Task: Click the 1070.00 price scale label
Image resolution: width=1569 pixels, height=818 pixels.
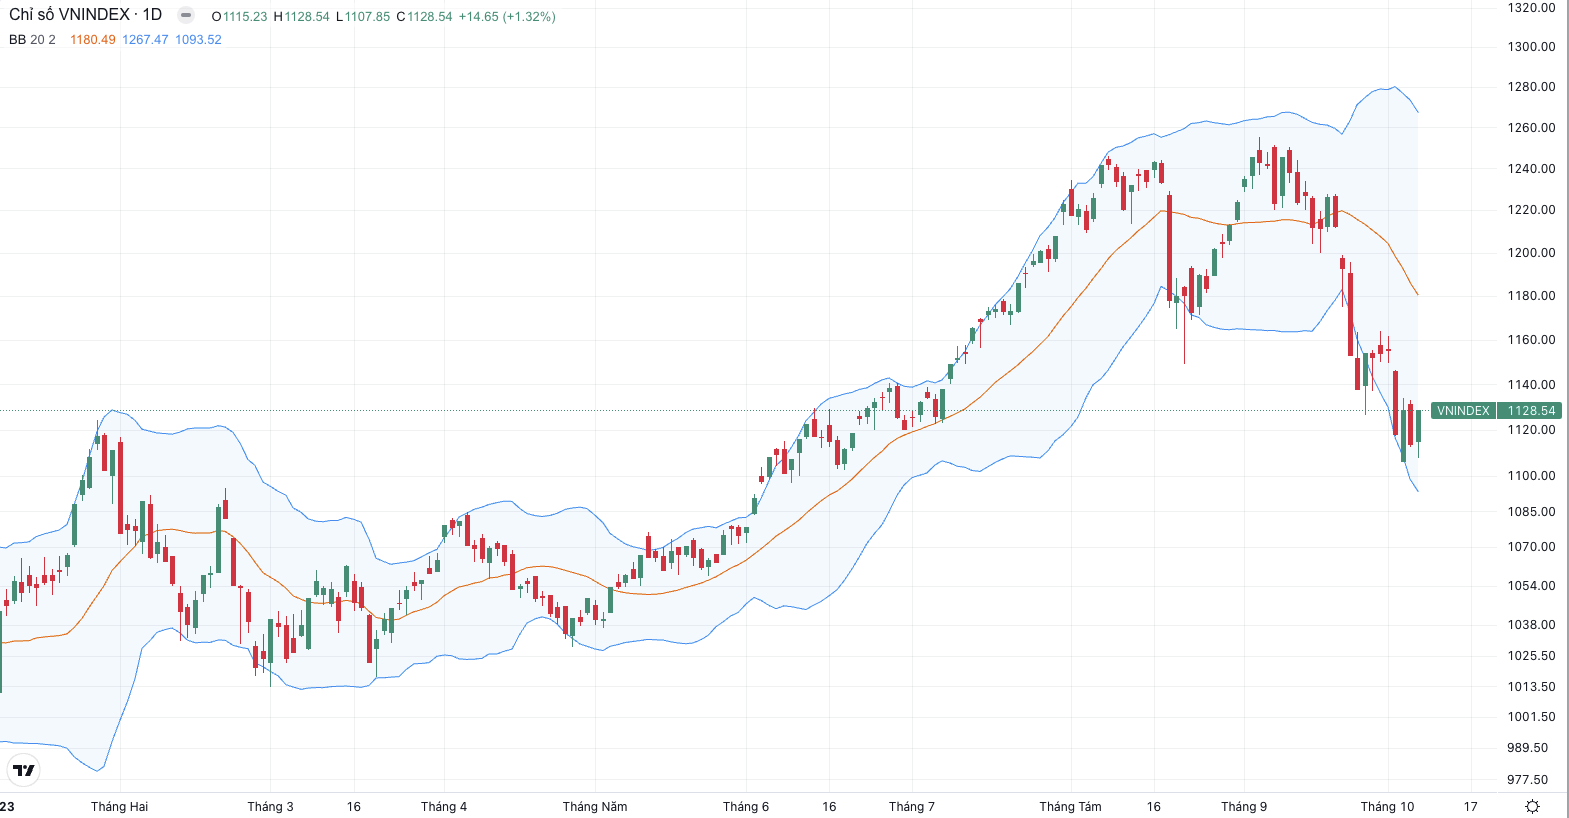Action: [x=1531, y=547]
